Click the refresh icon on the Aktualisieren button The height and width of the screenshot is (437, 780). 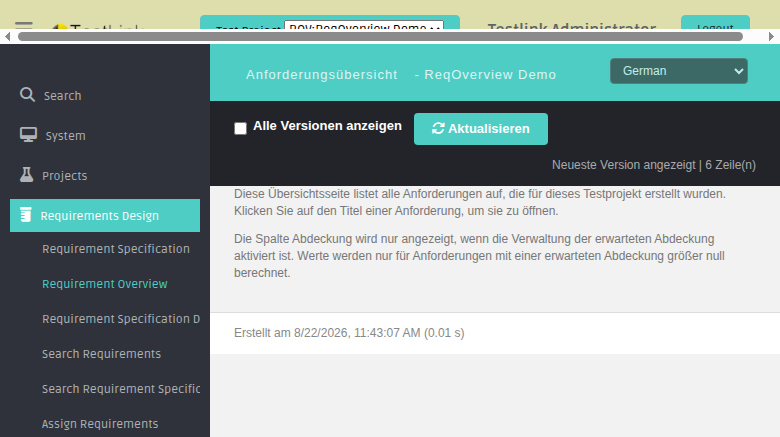438,129
